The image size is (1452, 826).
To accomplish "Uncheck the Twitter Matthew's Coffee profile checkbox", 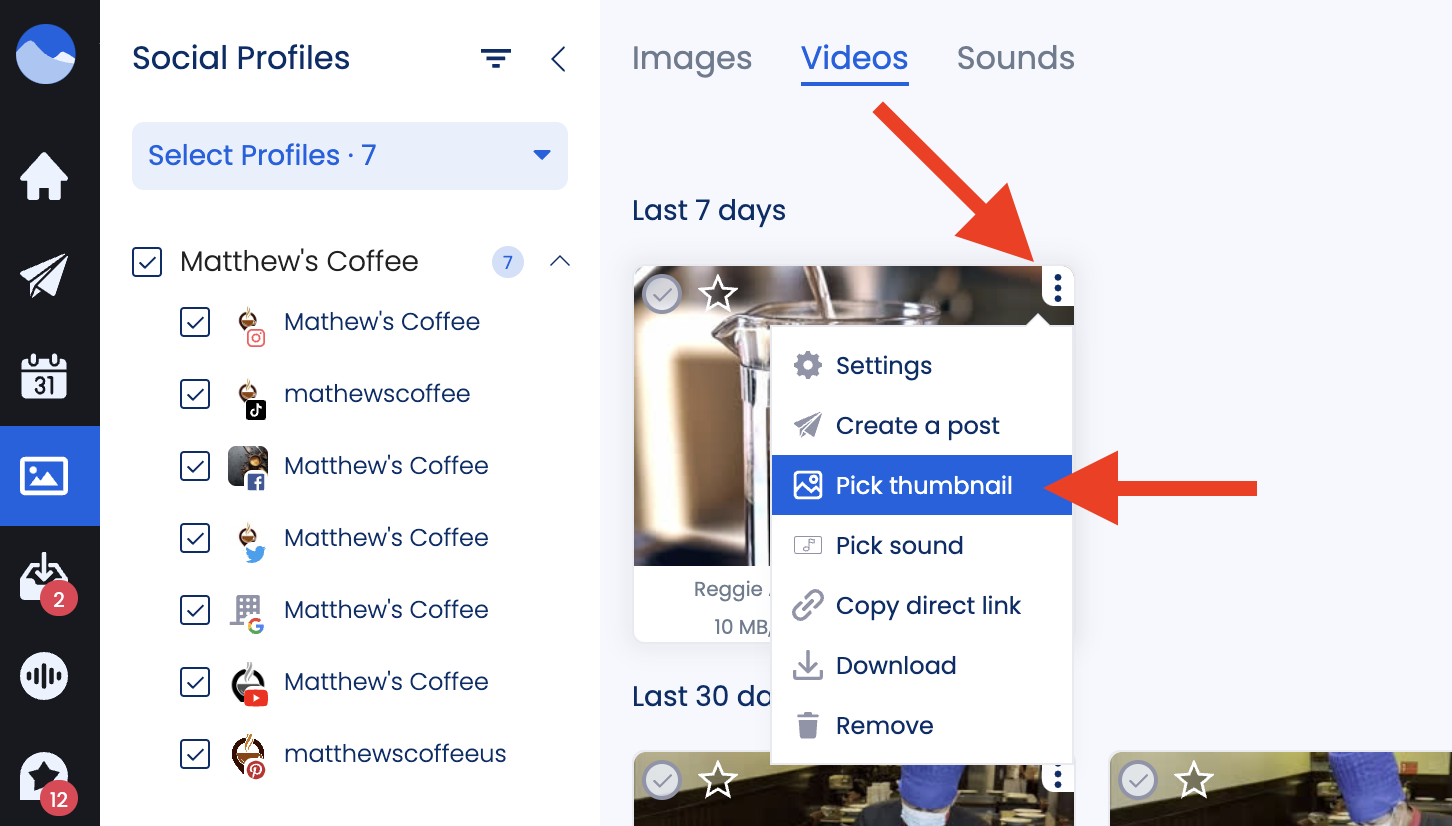I will (x=195, y=538).
